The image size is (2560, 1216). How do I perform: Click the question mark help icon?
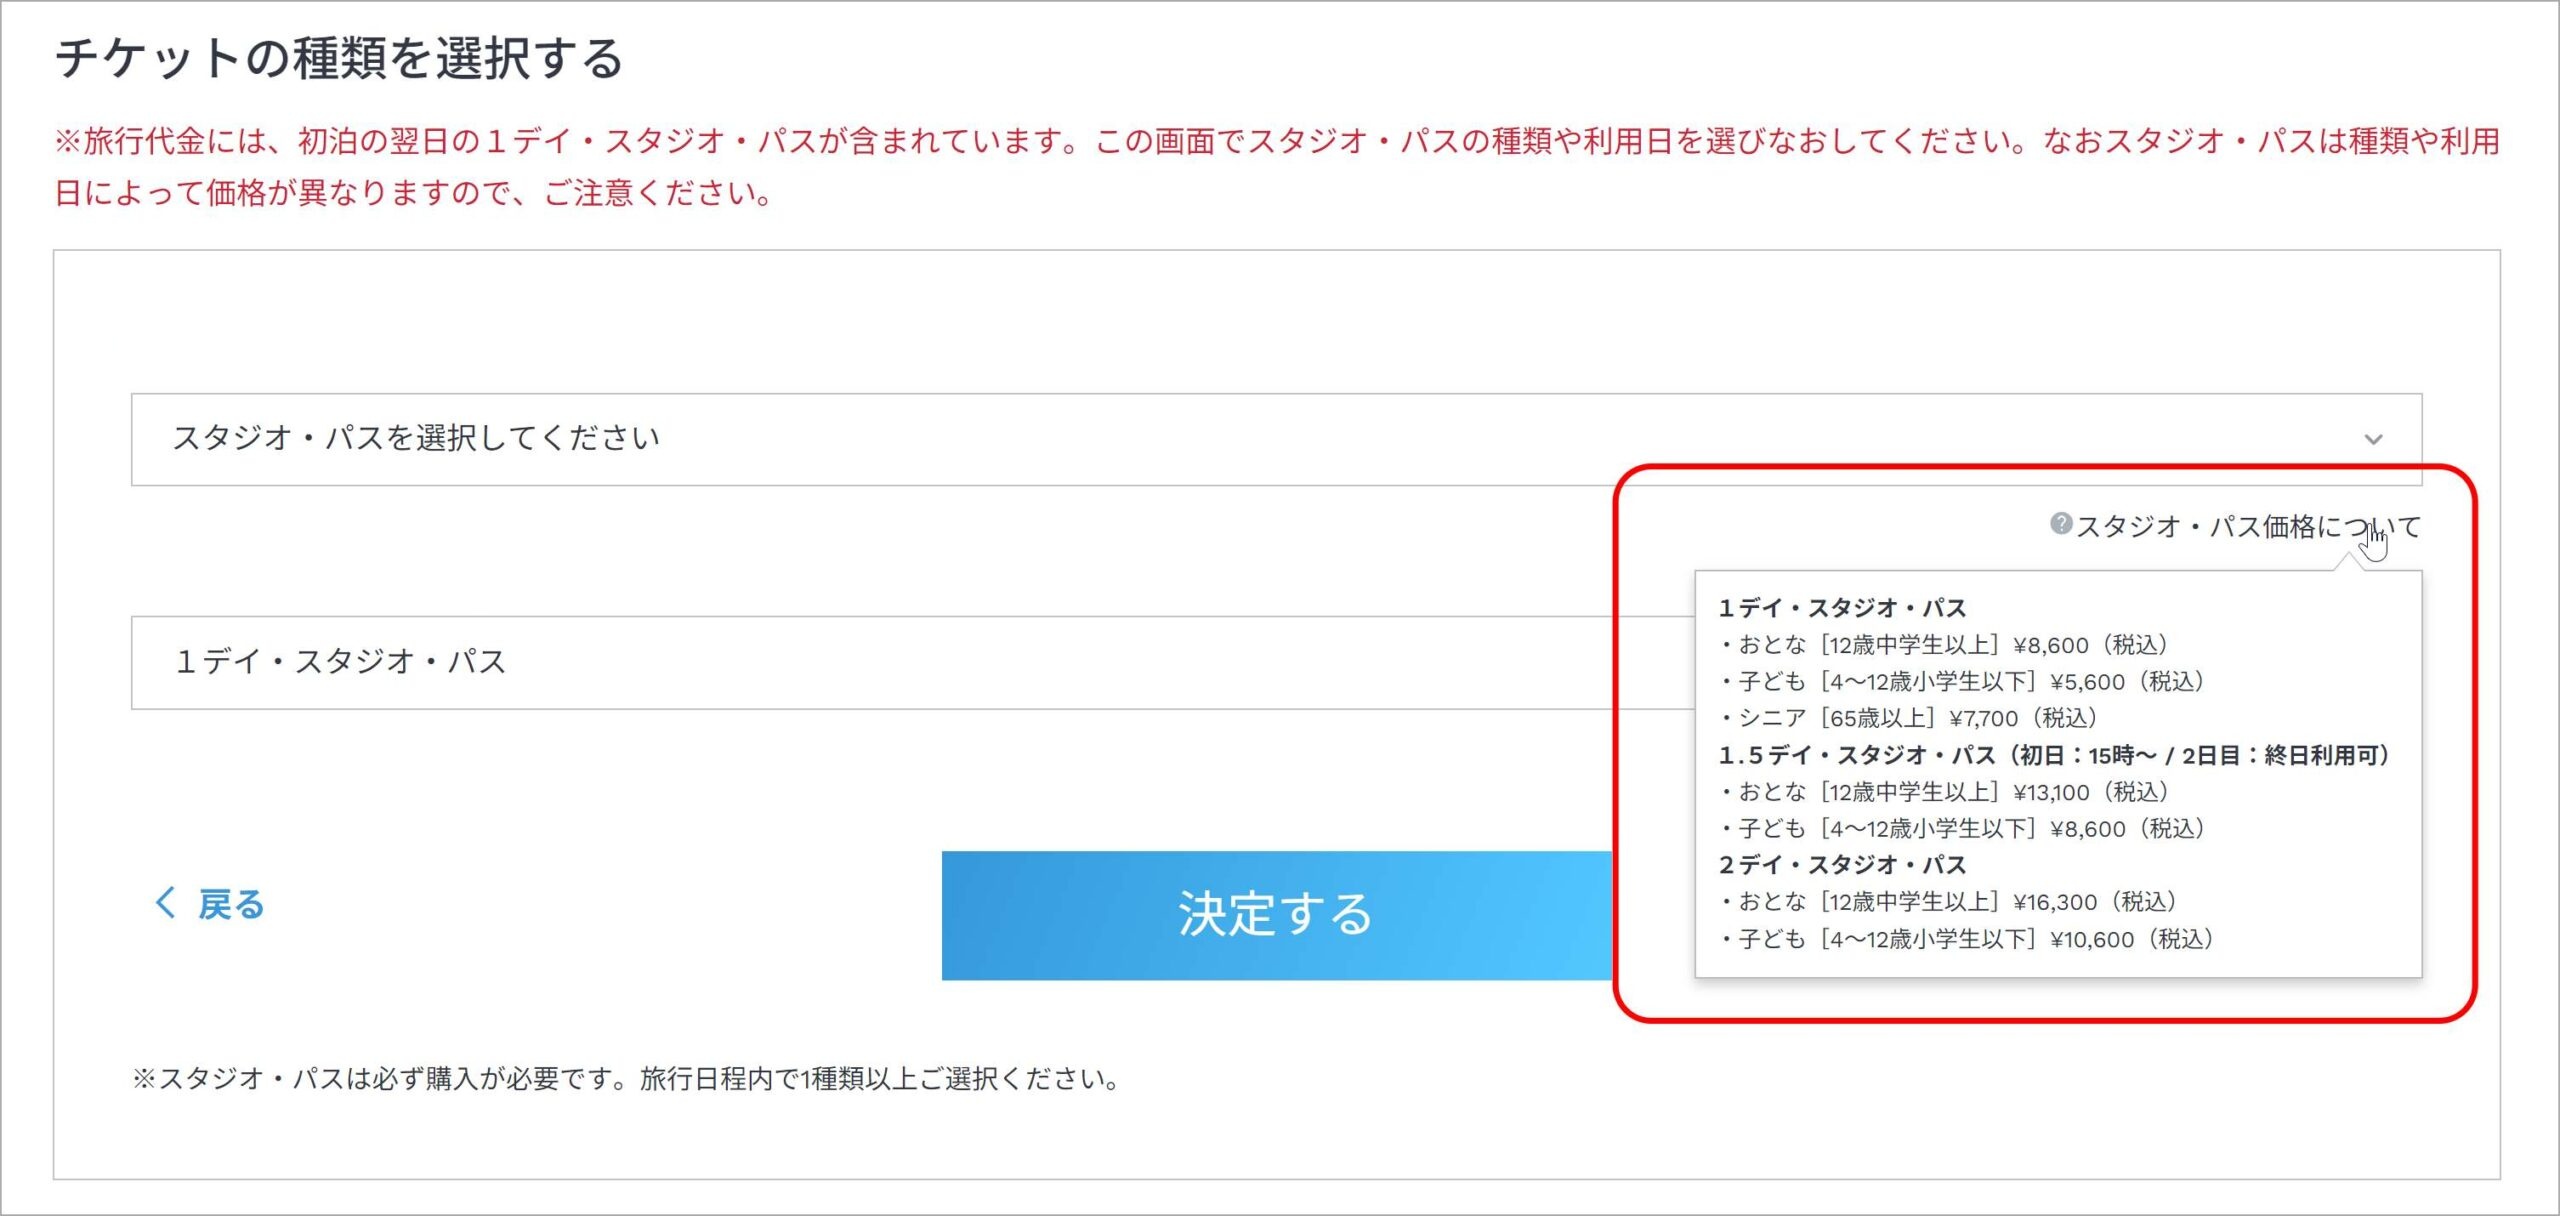pyautogui.click(x=2060, y=524)
